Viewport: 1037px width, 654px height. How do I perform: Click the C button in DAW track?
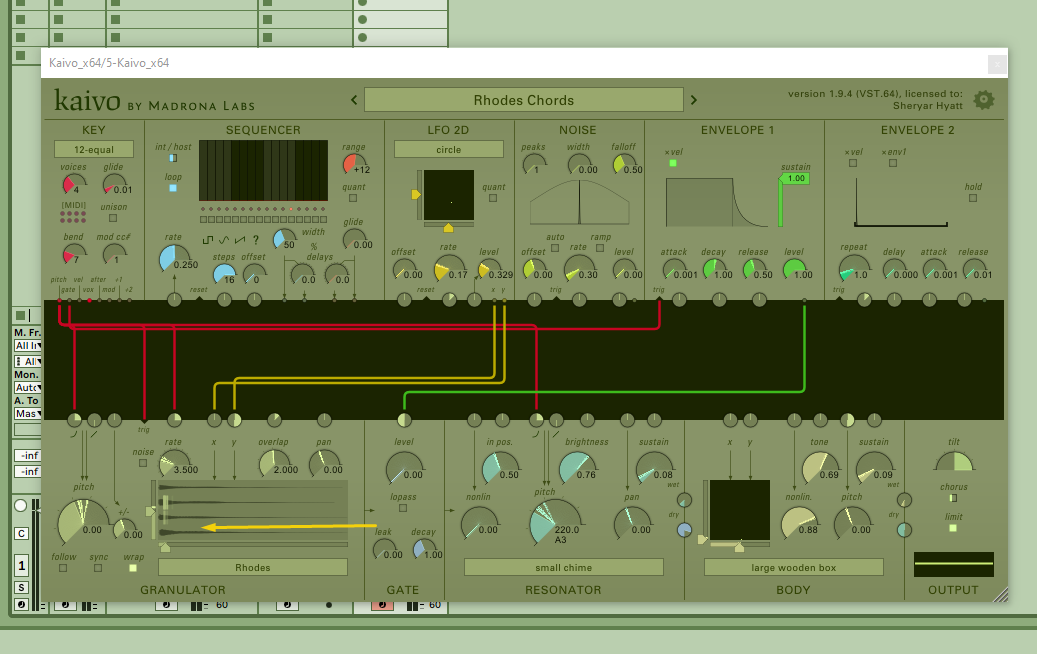click(21, 534)
